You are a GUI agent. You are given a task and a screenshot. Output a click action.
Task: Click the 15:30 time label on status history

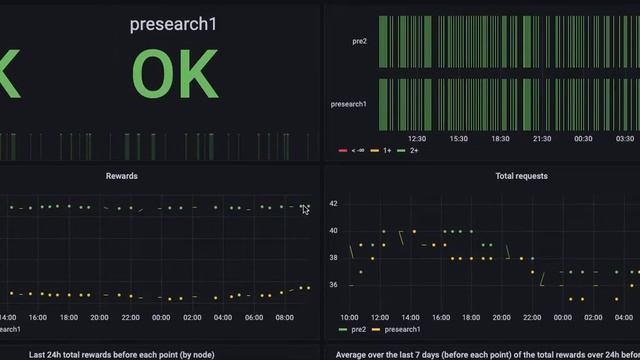click(458, 139)
